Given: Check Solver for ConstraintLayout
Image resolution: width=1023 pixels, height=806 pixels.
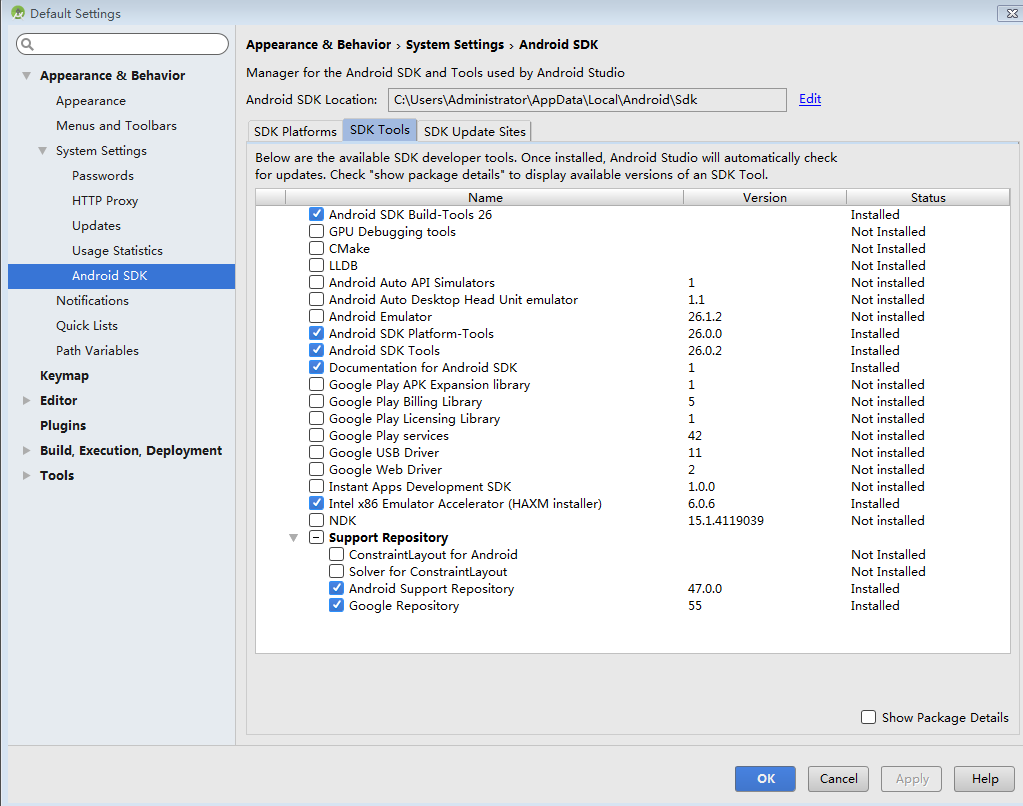Looking at the screenshot, I should pos(337,570).
